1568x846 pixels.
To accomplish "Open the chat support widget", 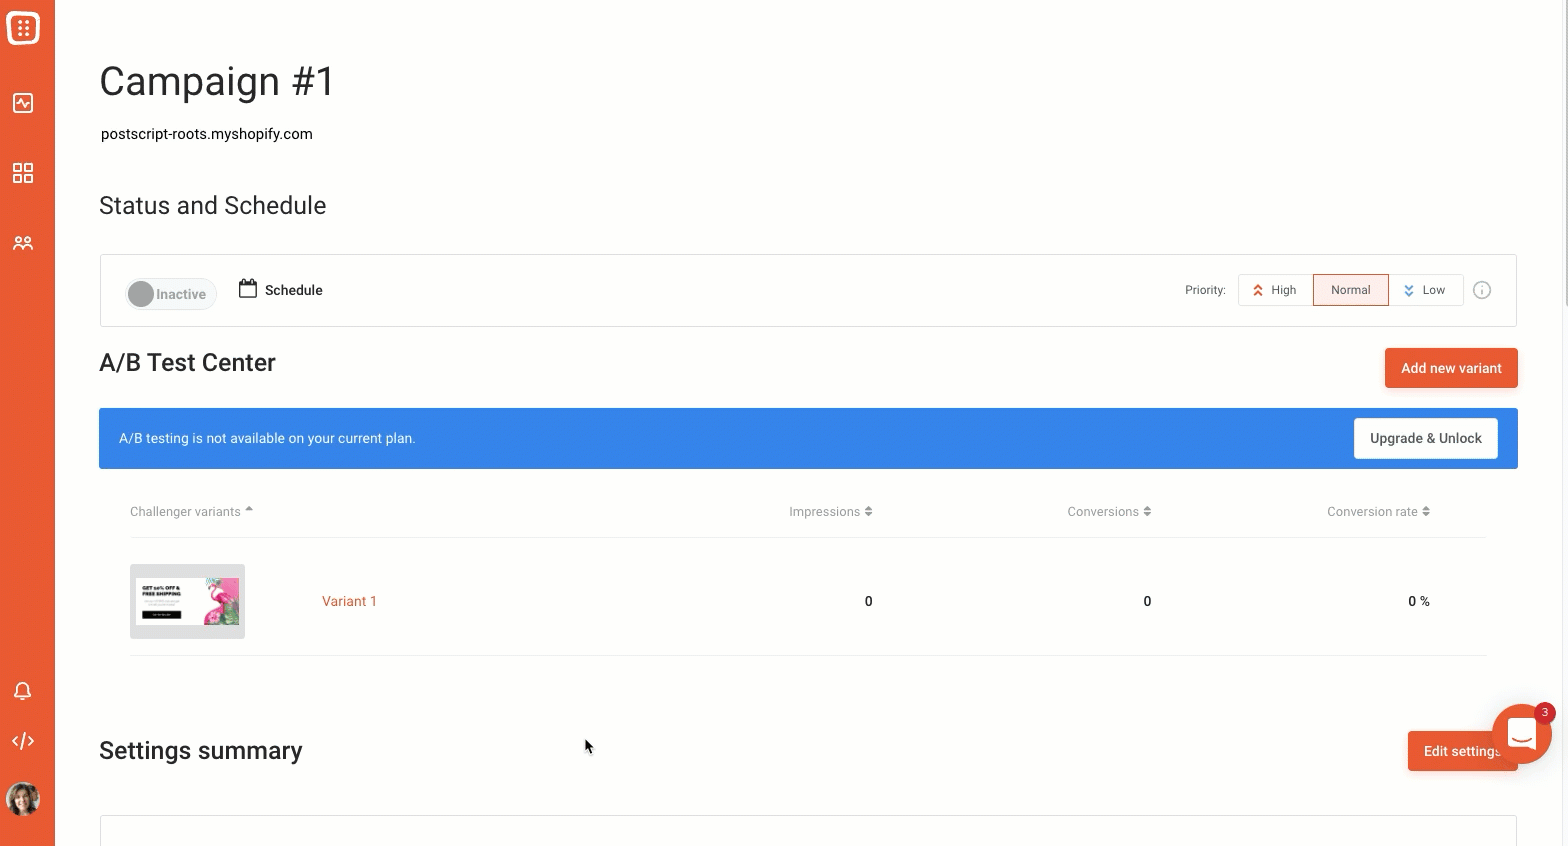I will click(x=1521, y=735).
